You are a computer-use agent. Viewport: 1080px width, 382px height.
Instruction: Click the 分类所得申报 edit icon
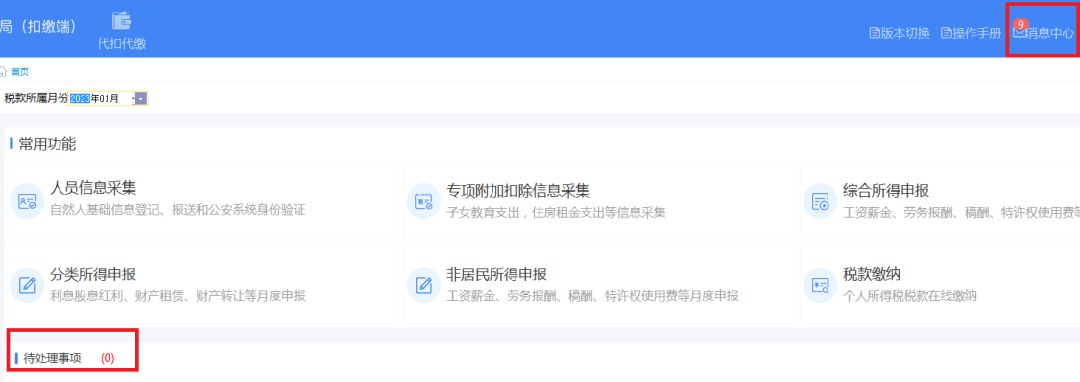click(x=28, y=286)
